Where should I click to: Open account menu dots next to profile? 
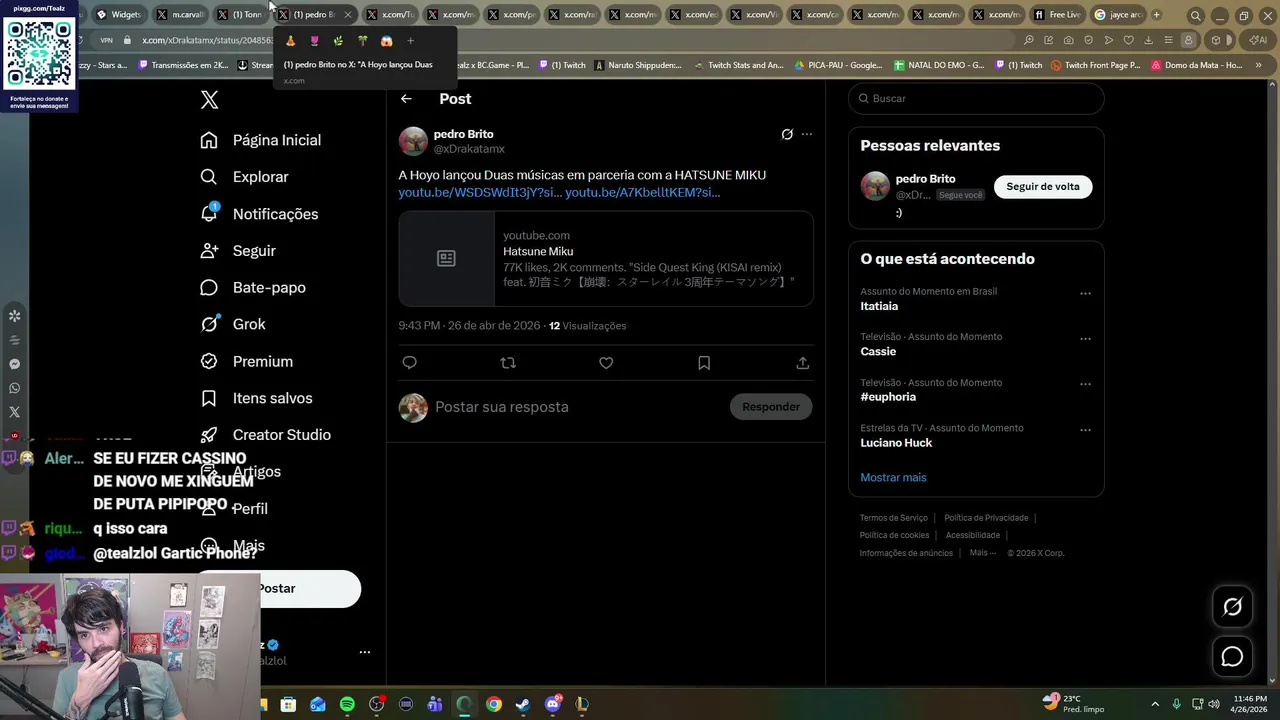(365, 652)
